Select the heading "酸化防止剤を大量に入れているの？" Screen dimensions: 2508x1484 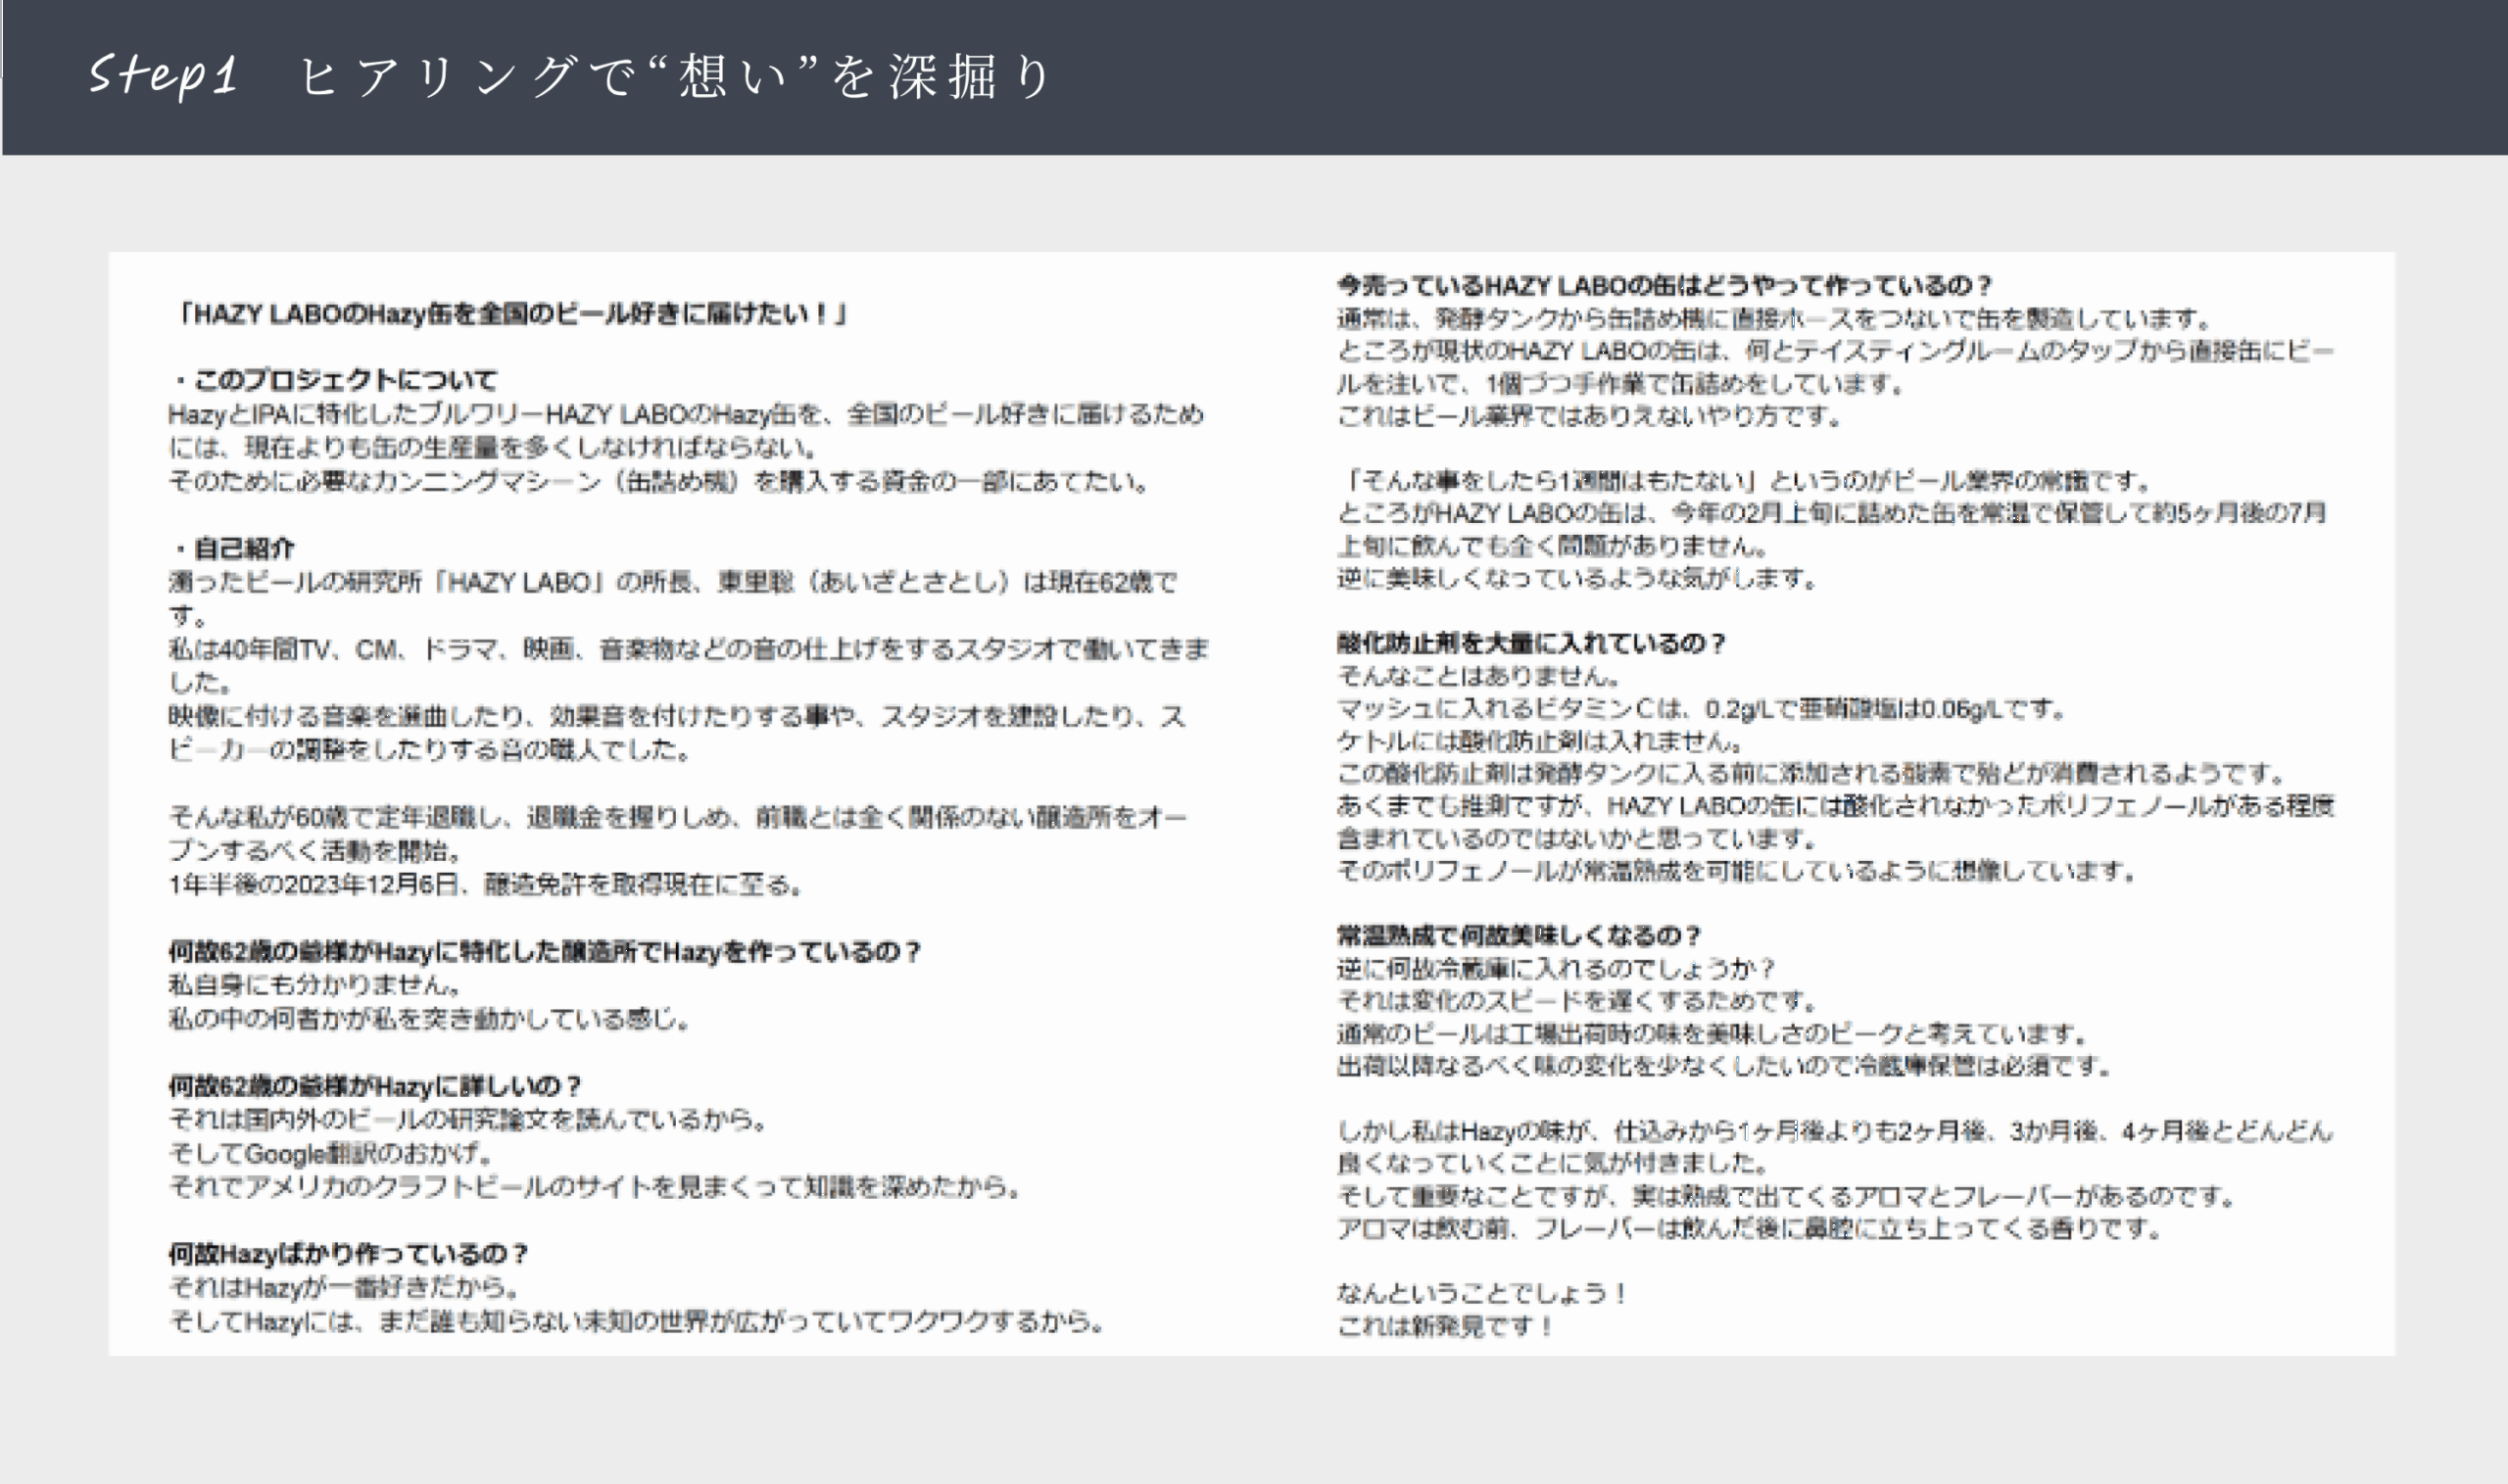point(1531,643)
